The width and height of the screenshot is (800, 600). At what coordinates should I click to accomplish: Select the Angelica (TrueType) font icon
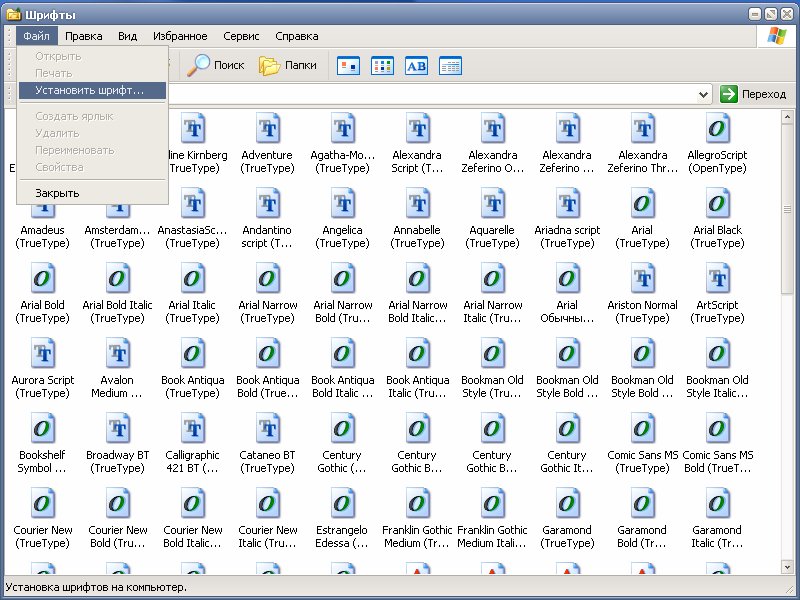(342, 203)
